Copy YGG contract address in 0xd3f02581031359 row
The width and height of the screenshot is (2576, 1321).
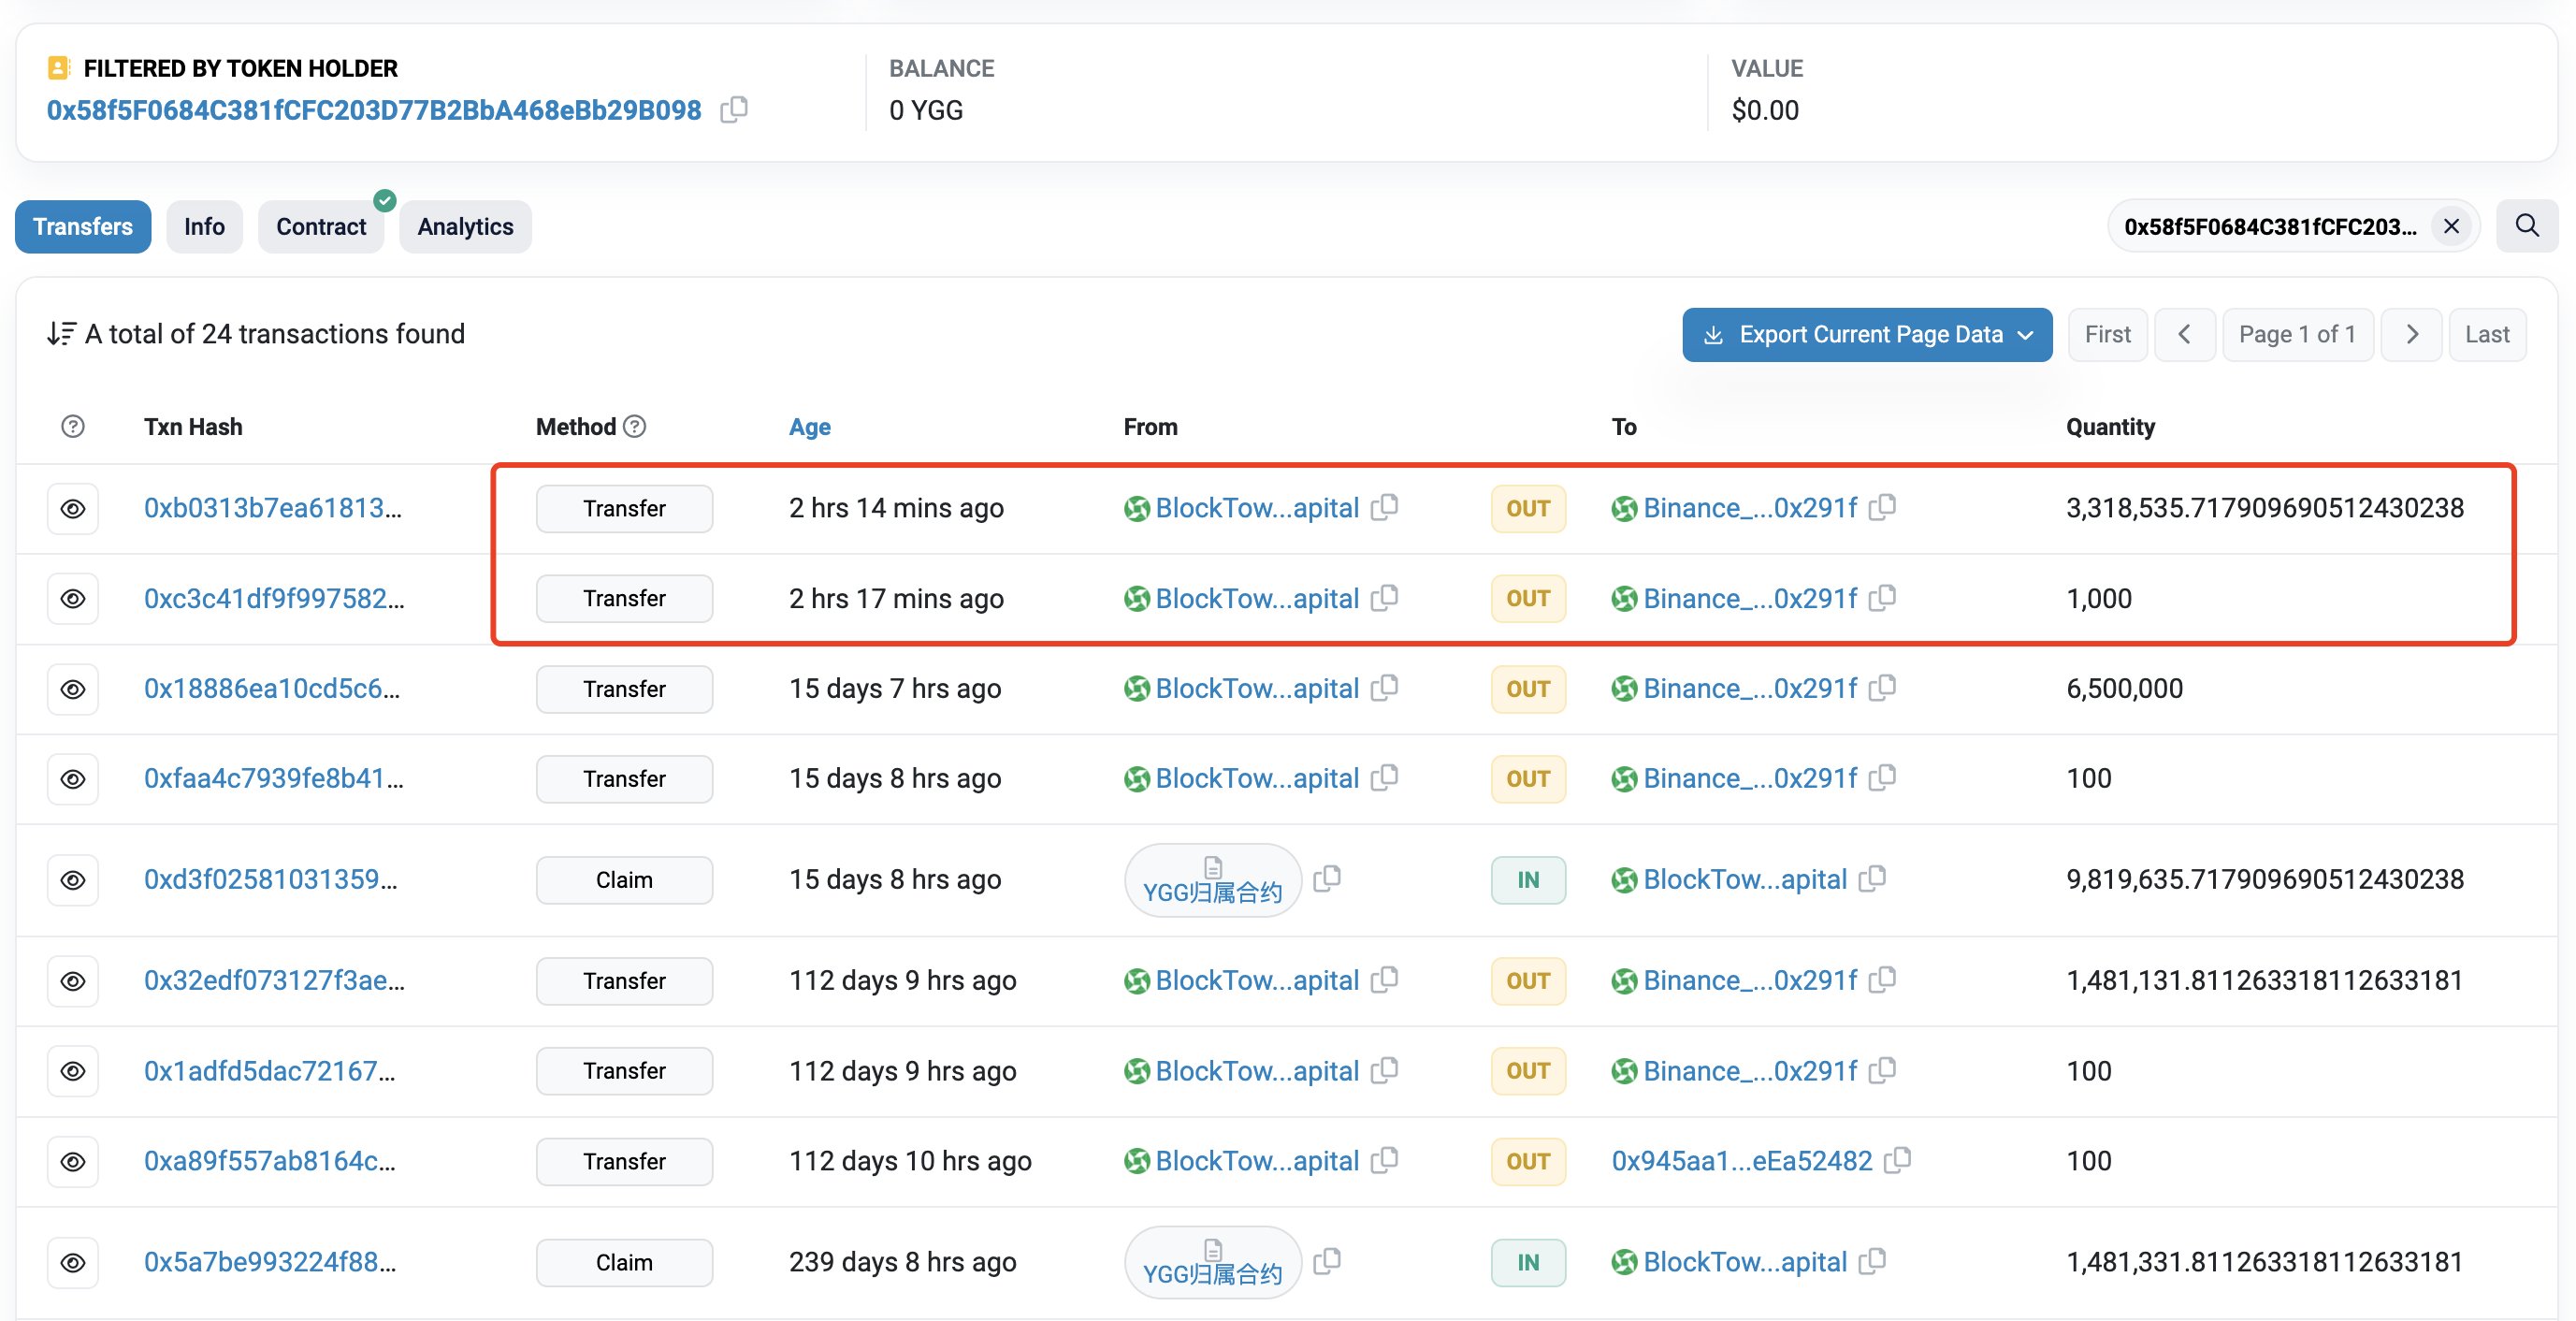(x=1327, y=879)
